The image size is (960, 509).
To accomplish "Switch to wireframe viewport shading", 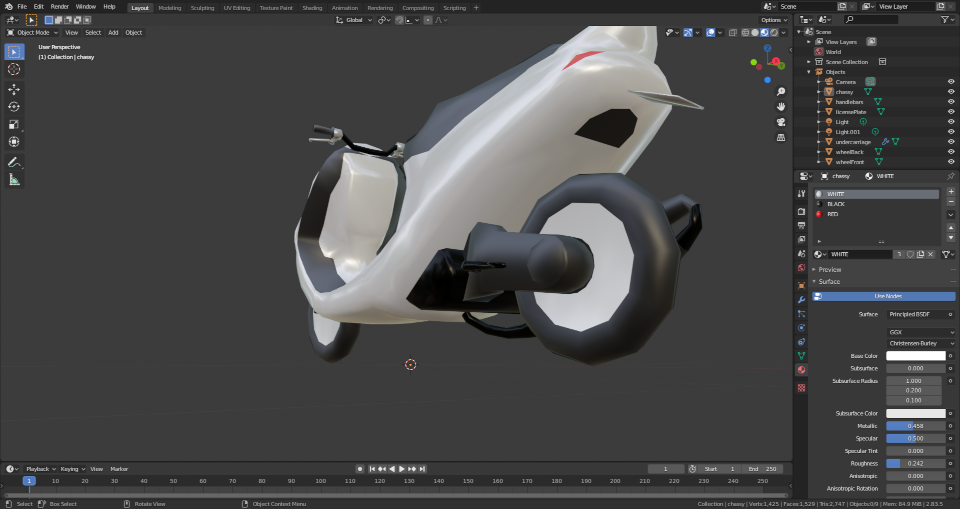I will point(745,32).
